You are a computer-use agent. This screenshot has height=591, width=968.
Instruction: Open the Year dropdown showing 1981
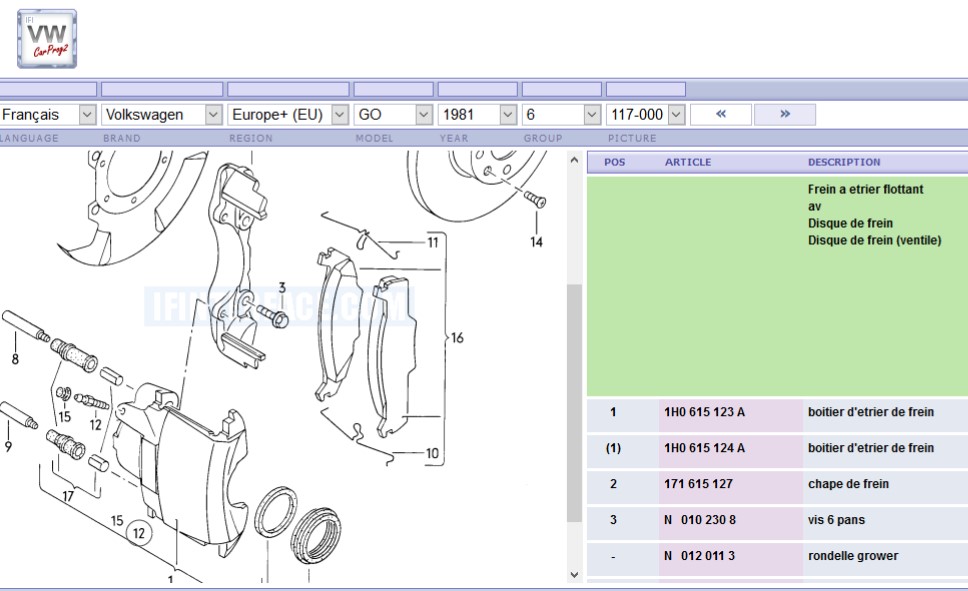(x=477, y=114)
